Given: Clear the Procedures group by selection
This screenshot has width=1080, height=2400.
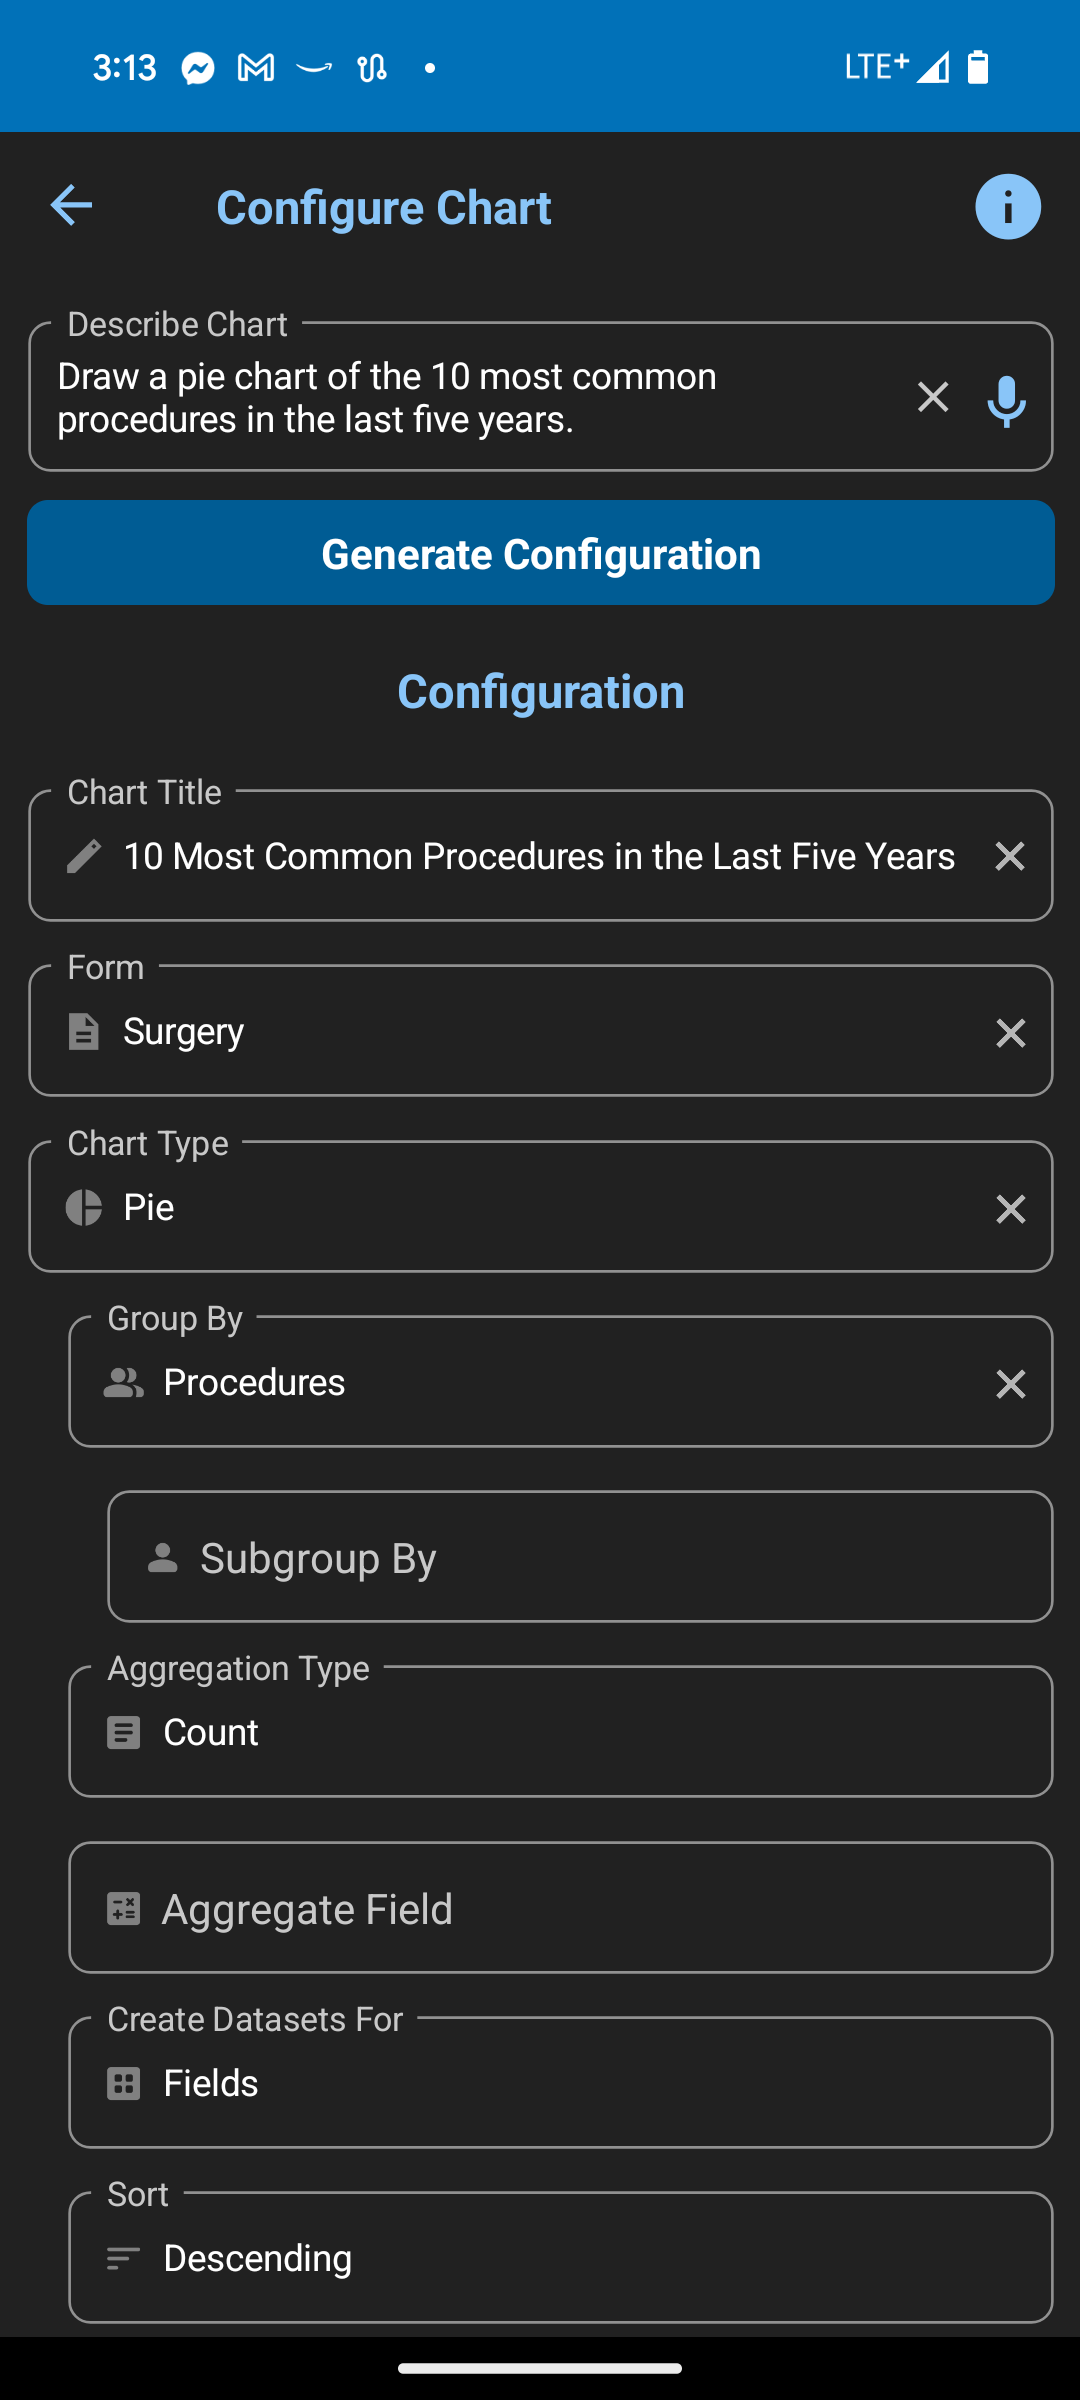Looking at the screenshot, I should pos(1010,1384).
